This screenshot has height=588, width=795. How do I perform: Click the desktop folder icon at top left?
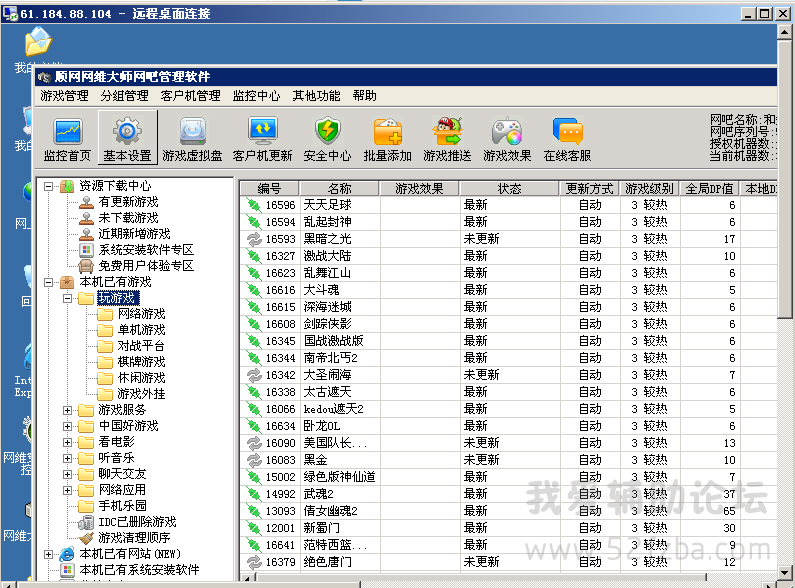click(x=39, y=42)
